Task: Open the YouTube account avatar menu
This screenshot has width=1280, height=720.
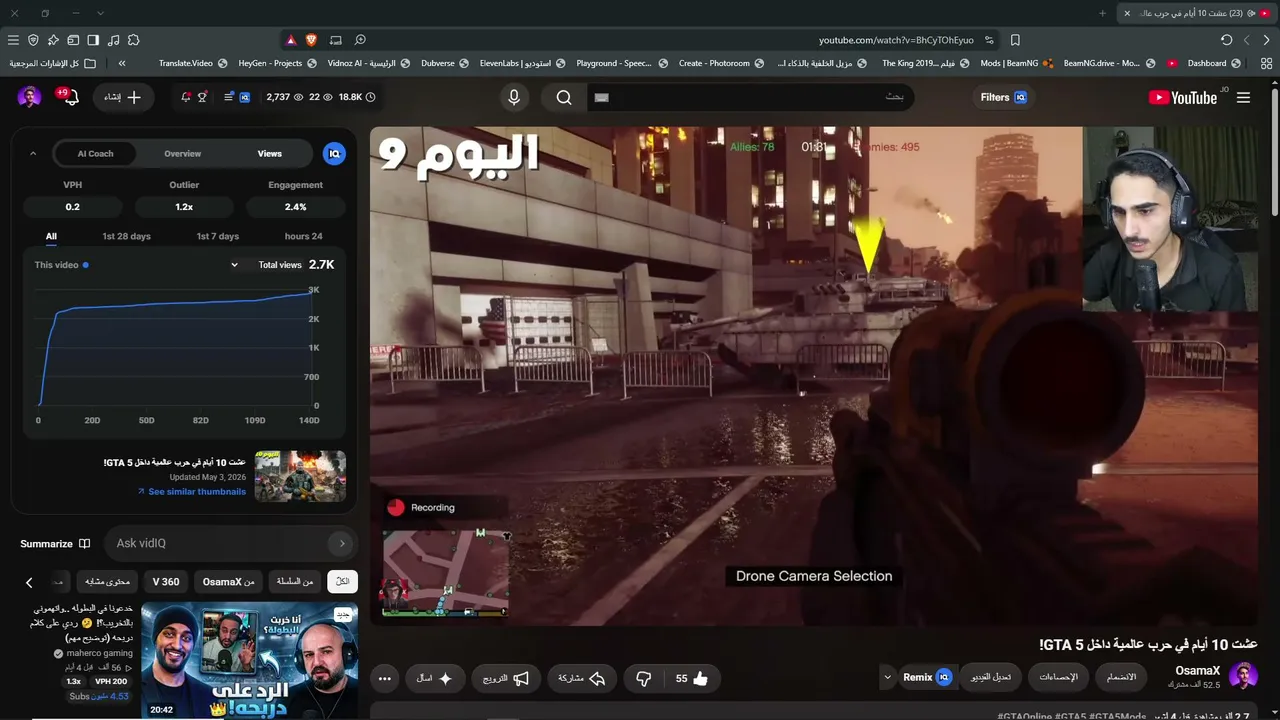Action: click(x=29, y=97)
